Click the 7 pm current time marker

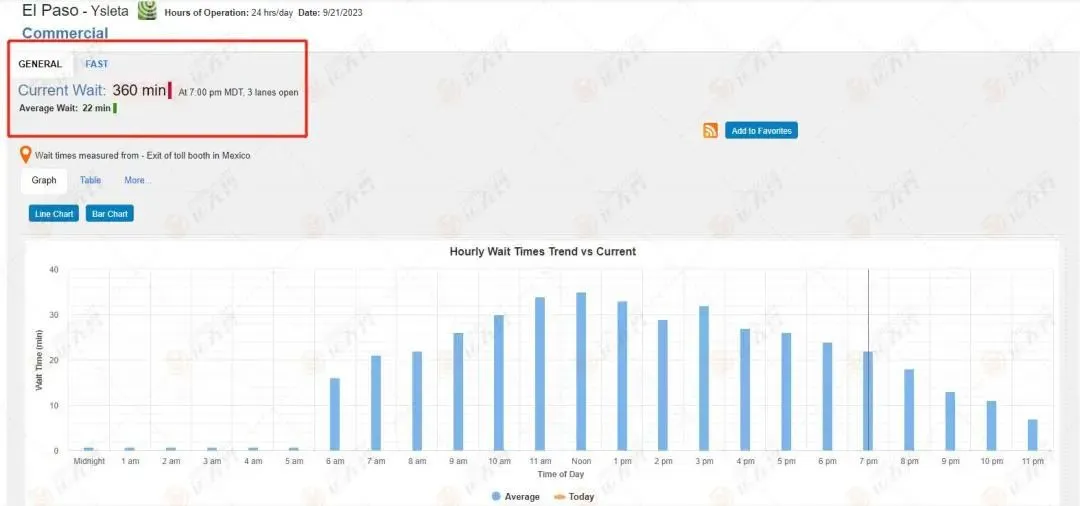tap(869, 360)
